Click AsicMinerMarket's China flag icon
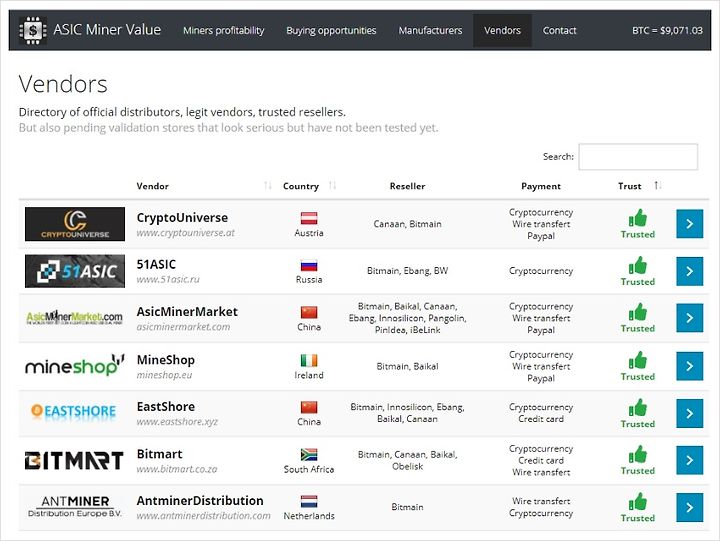 pyautogui.click(x=309, y=312)
